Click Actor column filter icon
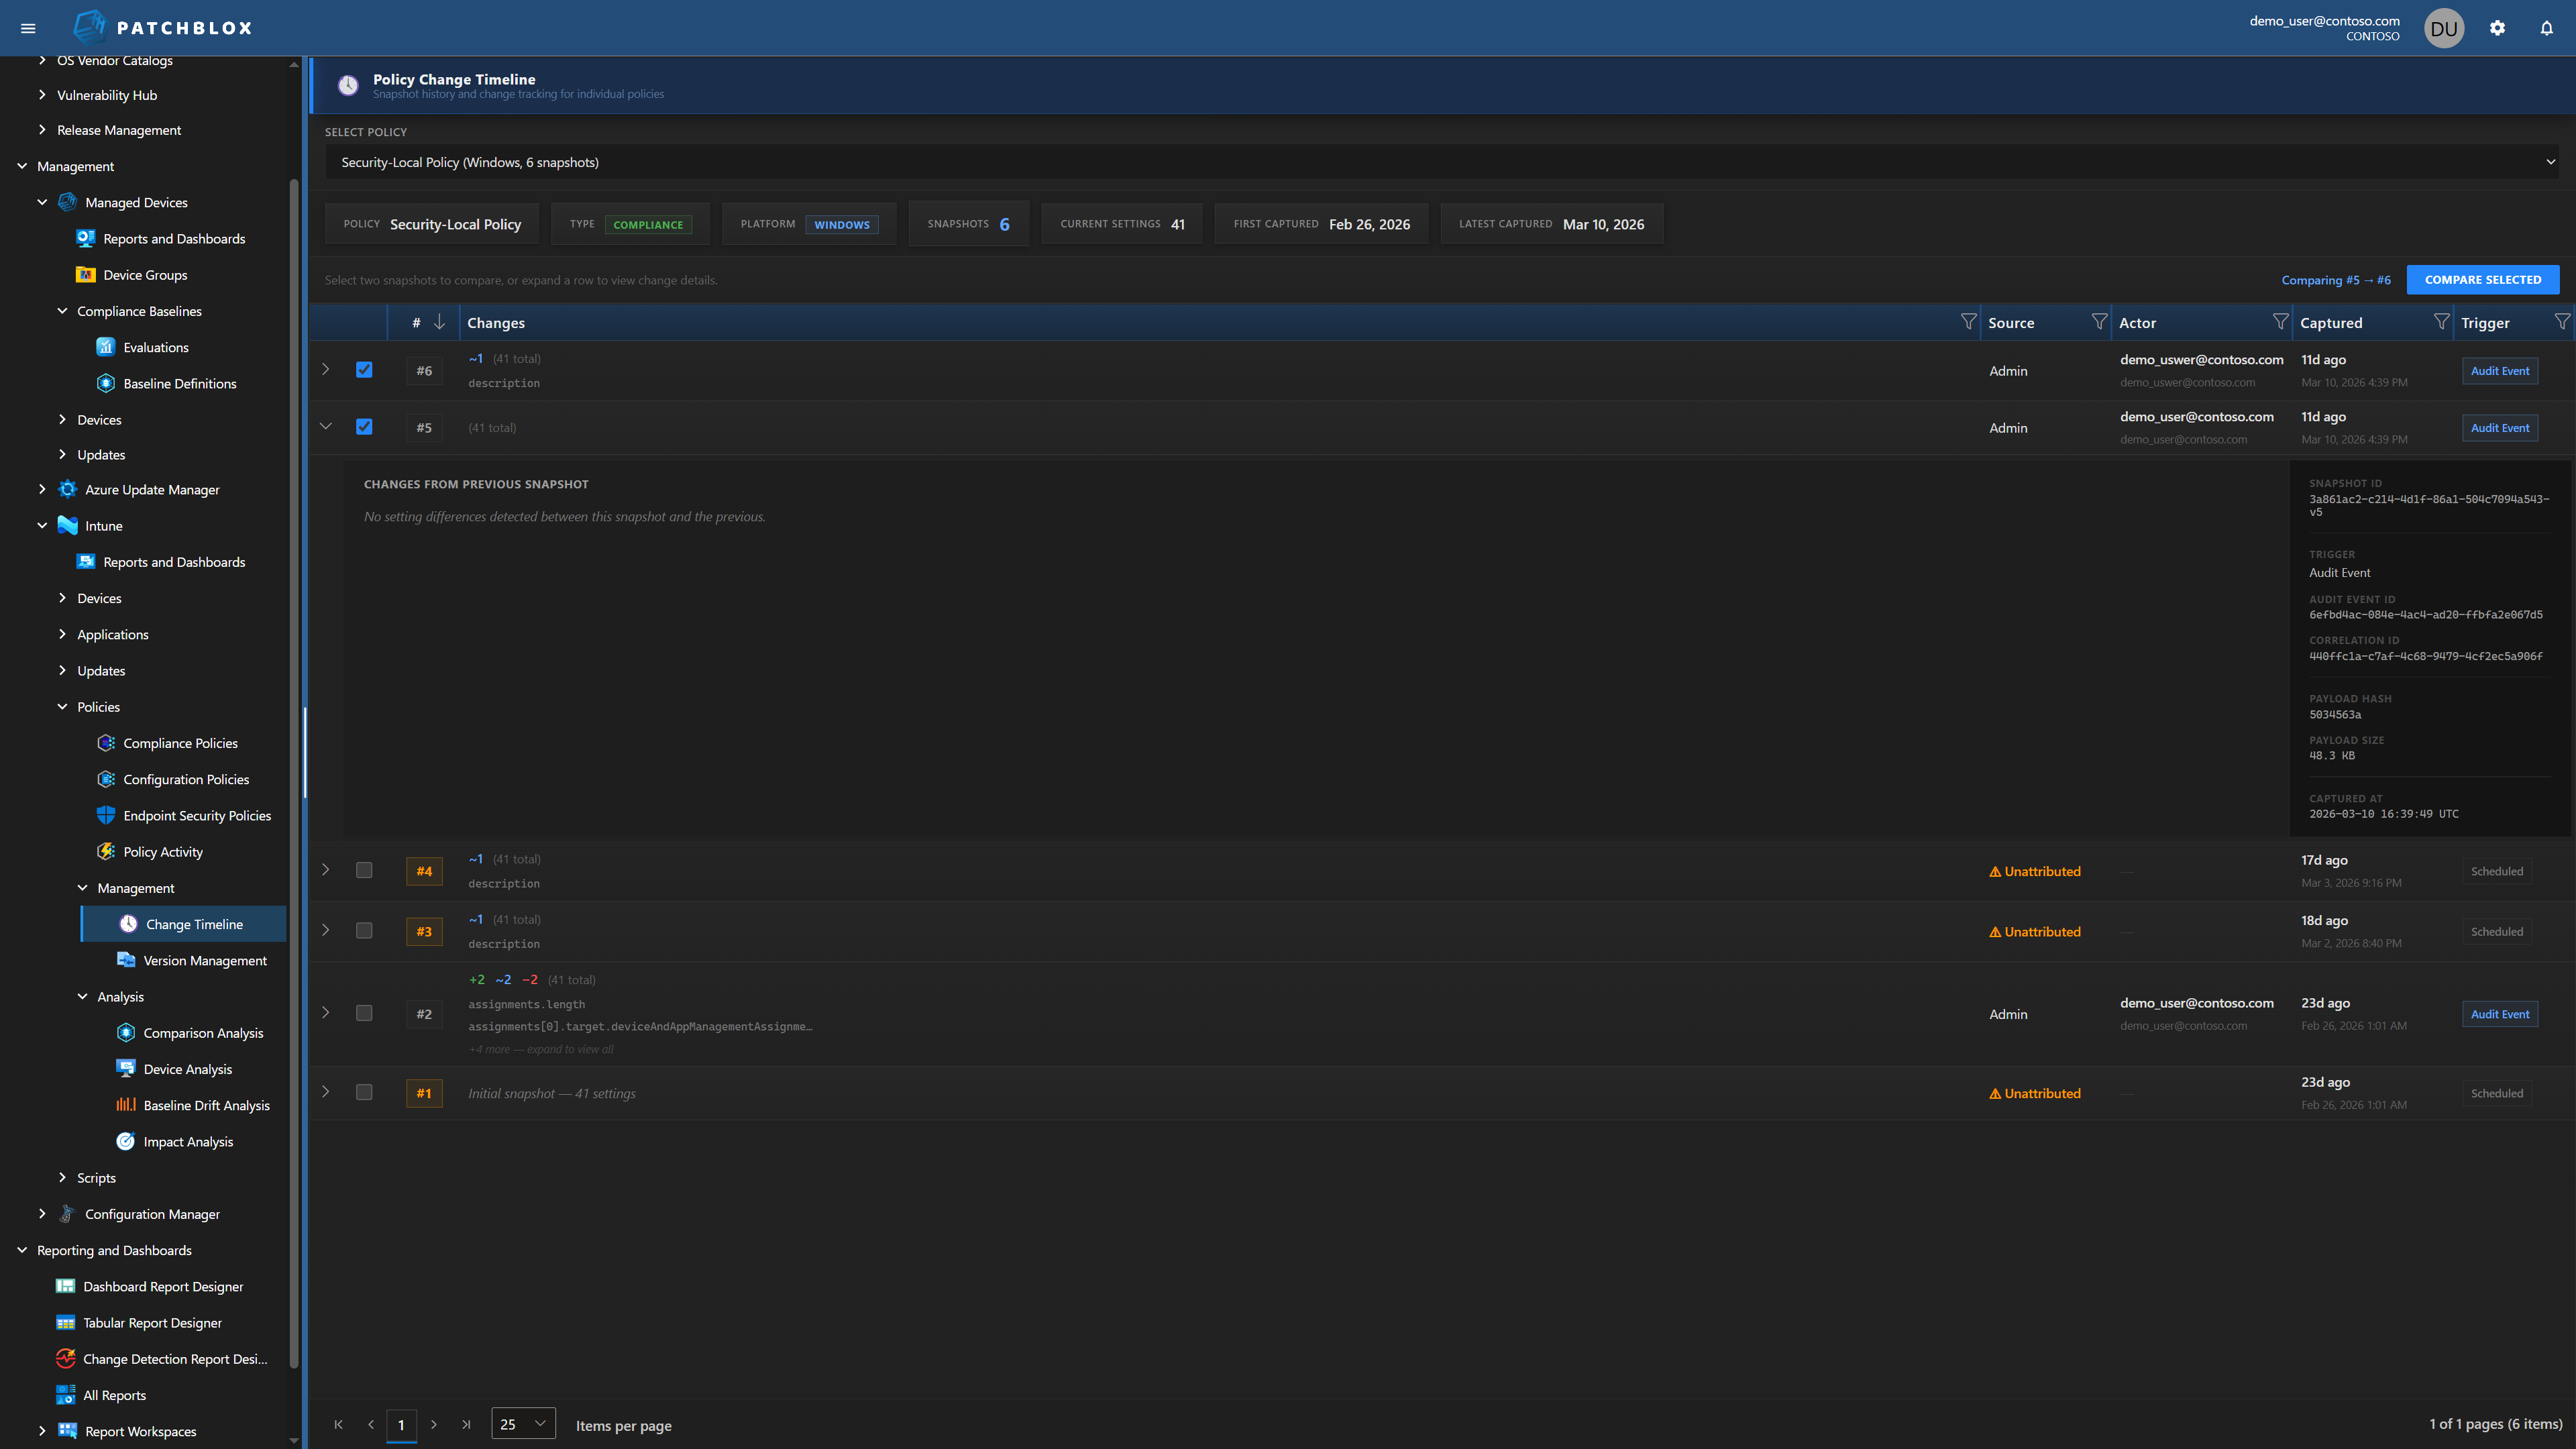This screenshot has width=2576, height=1449. point(2280,322)
